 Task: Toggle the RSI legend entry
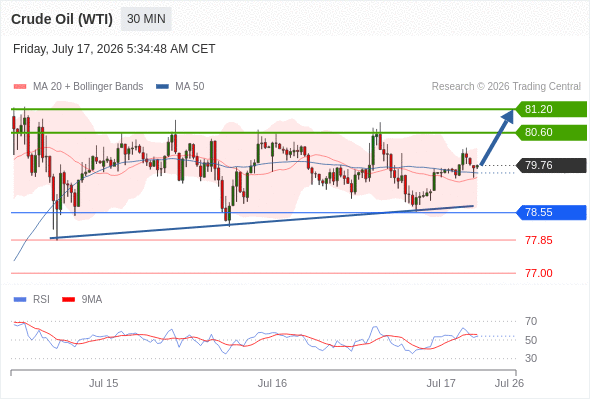click(32, 300)
